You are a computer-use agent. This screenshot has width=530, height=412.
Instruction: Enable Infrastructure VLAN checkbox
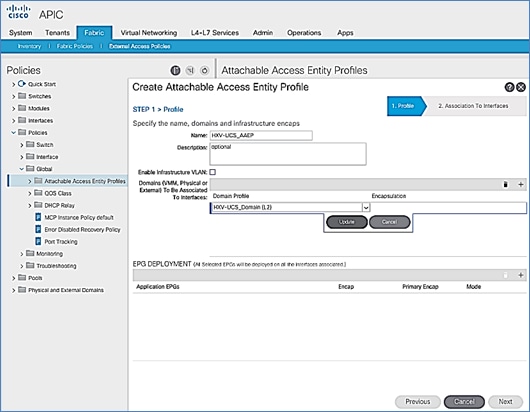point(213,172)
